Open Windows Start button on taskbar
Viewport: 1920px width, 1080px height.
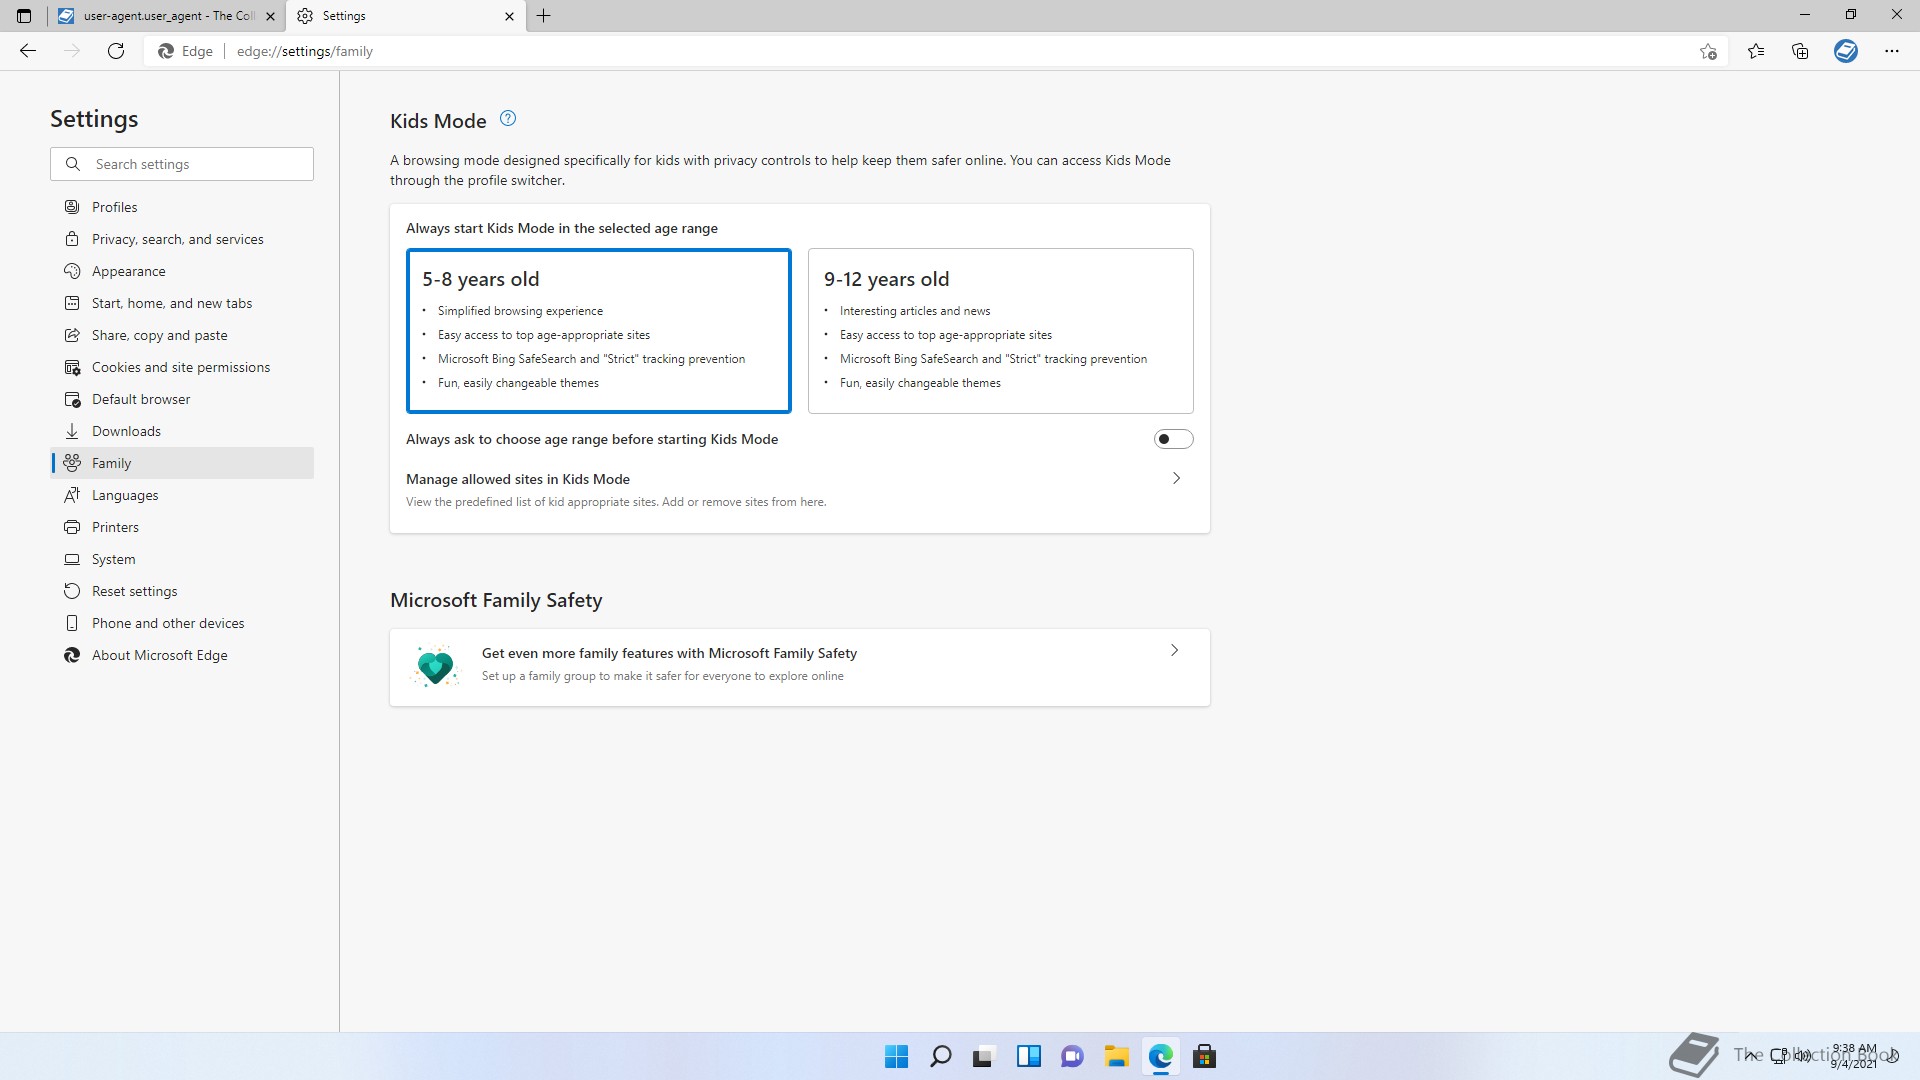896,1056
